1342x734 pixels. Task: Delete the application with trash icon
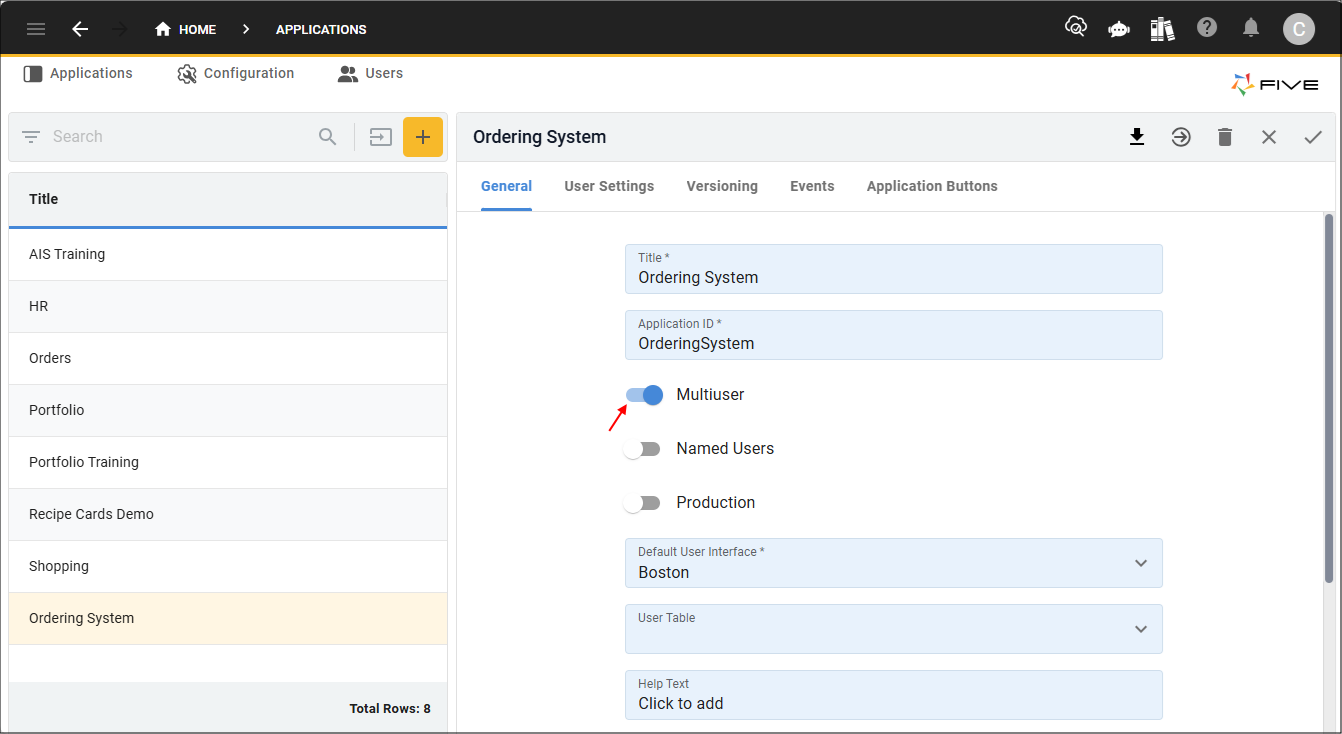tap(1225, 137)
